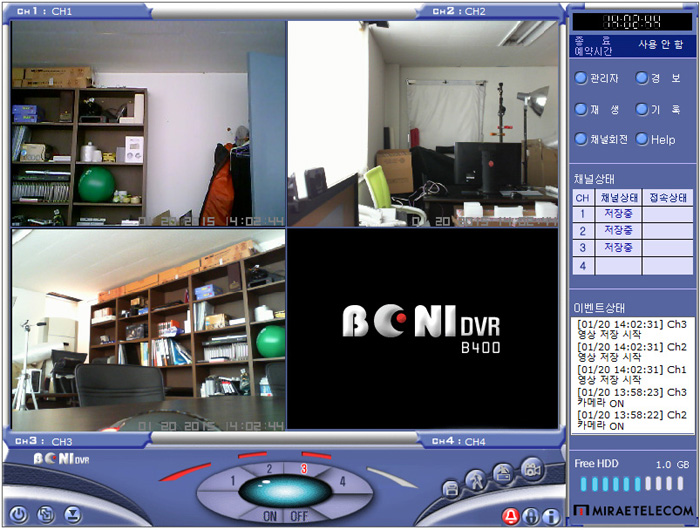700x530 pixels.
Task: Select the CH2 camera video feed
Action: click(423, 124)
